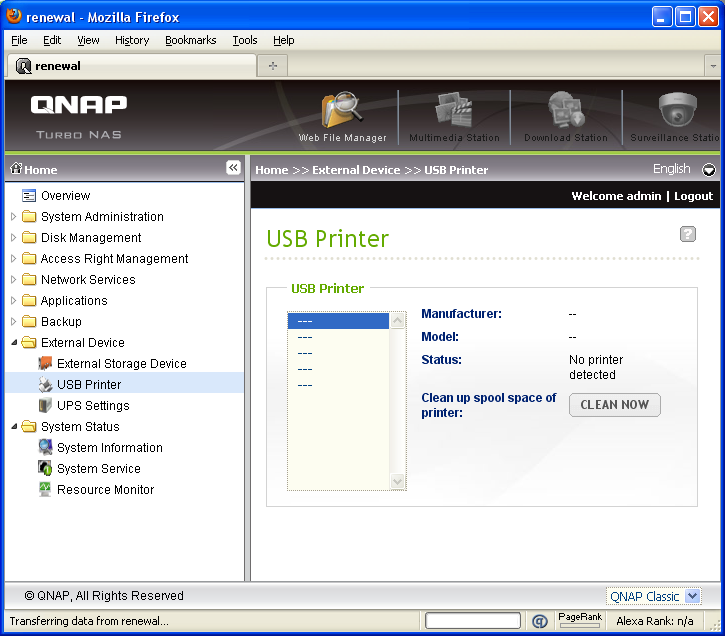The width and height of the screenshot is (725, 636).
Task: Click the QNAP Turbo NAS logo
Action: point(79,116)
